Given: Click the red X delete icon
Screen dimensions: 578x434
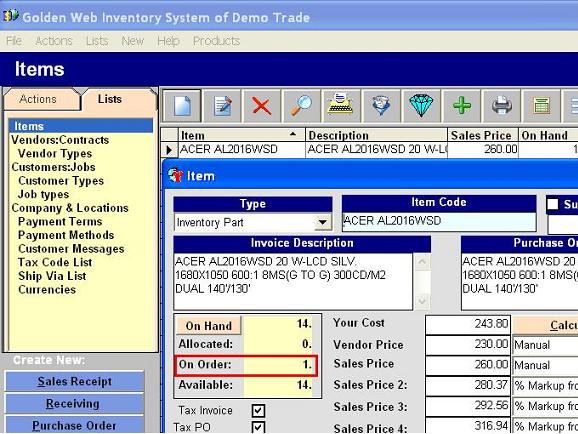Looking at the screenshot, I should coord(262,105).
